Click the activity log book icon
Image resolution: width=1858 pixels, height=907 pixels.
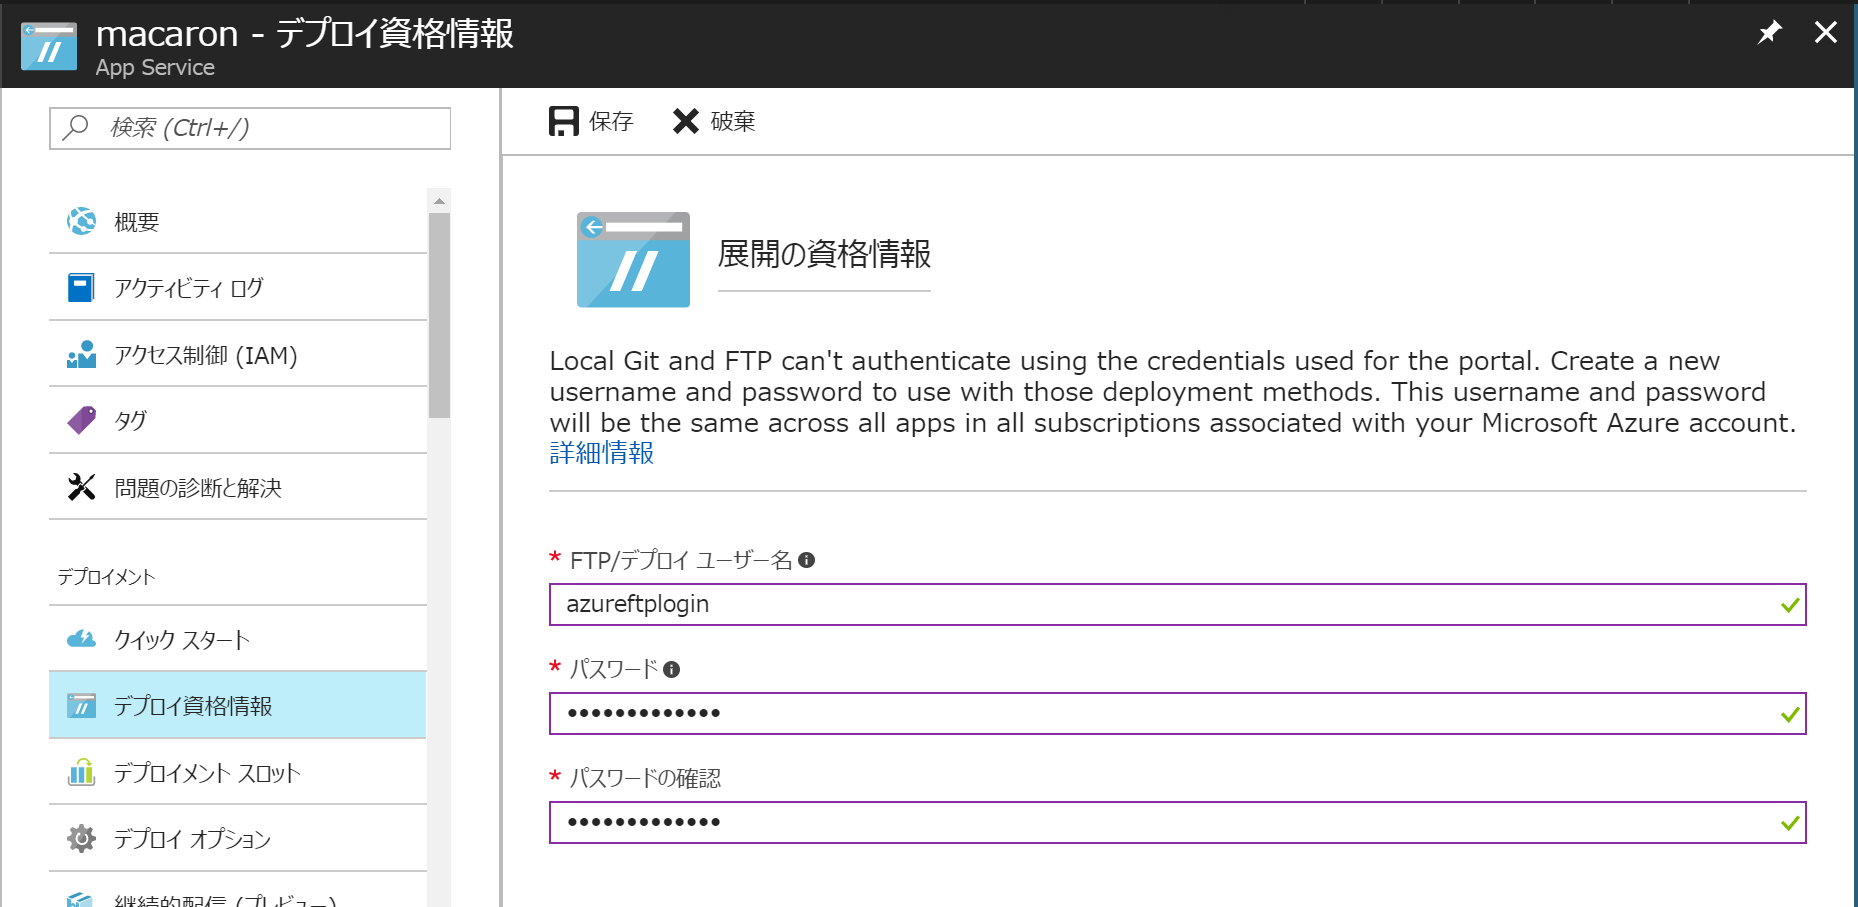pyautogui.click(x=81, y=288)
